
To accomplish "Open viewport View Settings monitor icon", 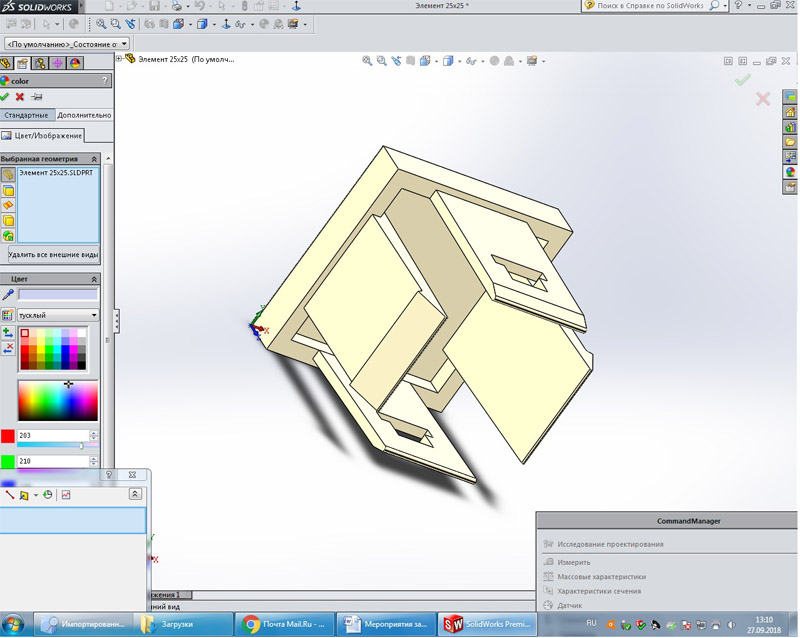I will (532, 61).
